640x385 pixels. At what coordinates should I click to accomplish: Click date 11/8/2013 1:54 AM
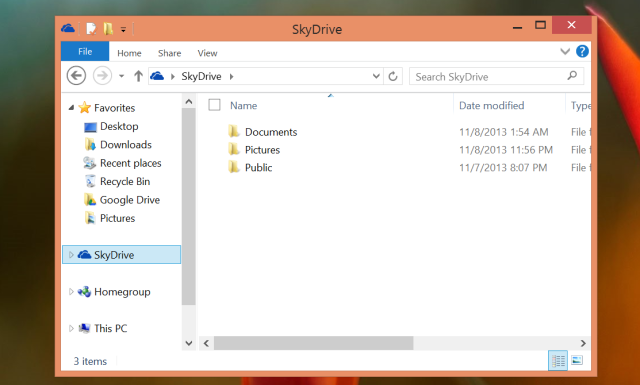504,132
